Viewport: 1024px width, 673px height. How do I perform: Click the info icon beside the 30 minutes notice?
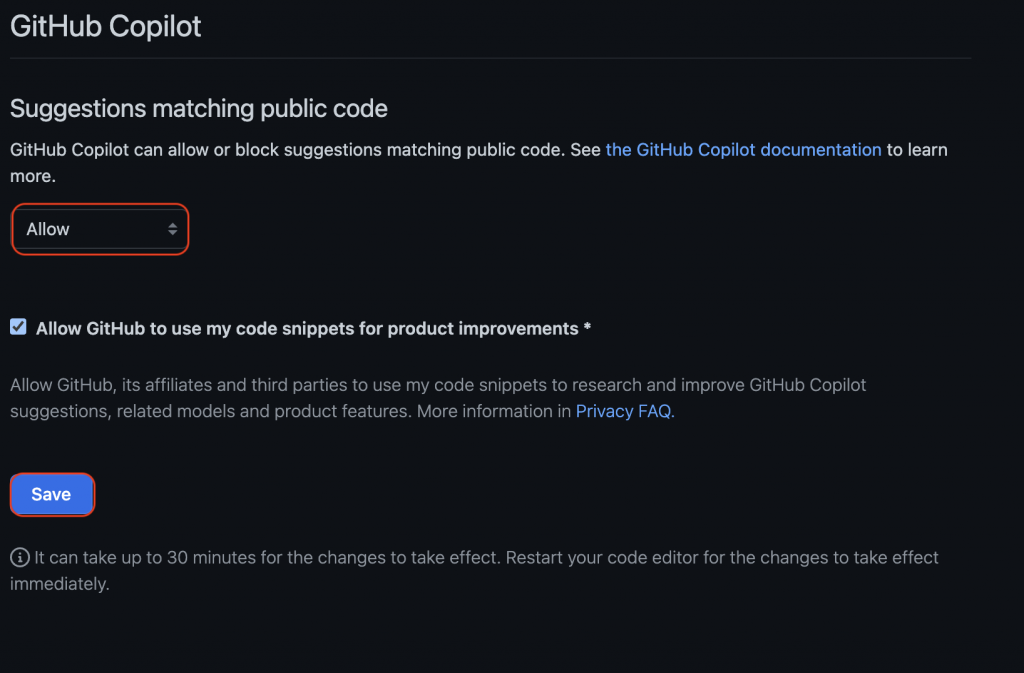click(x=19, y=557)
